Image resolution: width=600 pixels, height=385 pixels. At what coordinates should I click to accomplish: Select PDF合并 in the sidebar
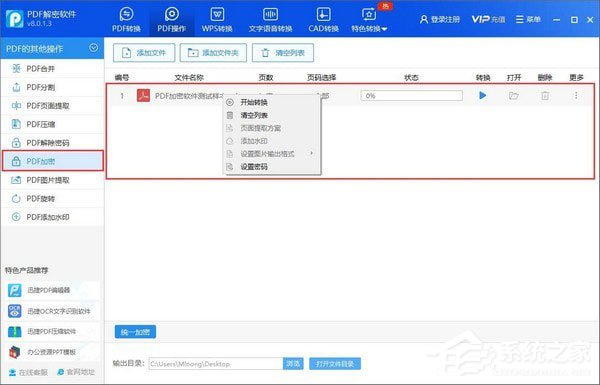[x=52, y=69]
